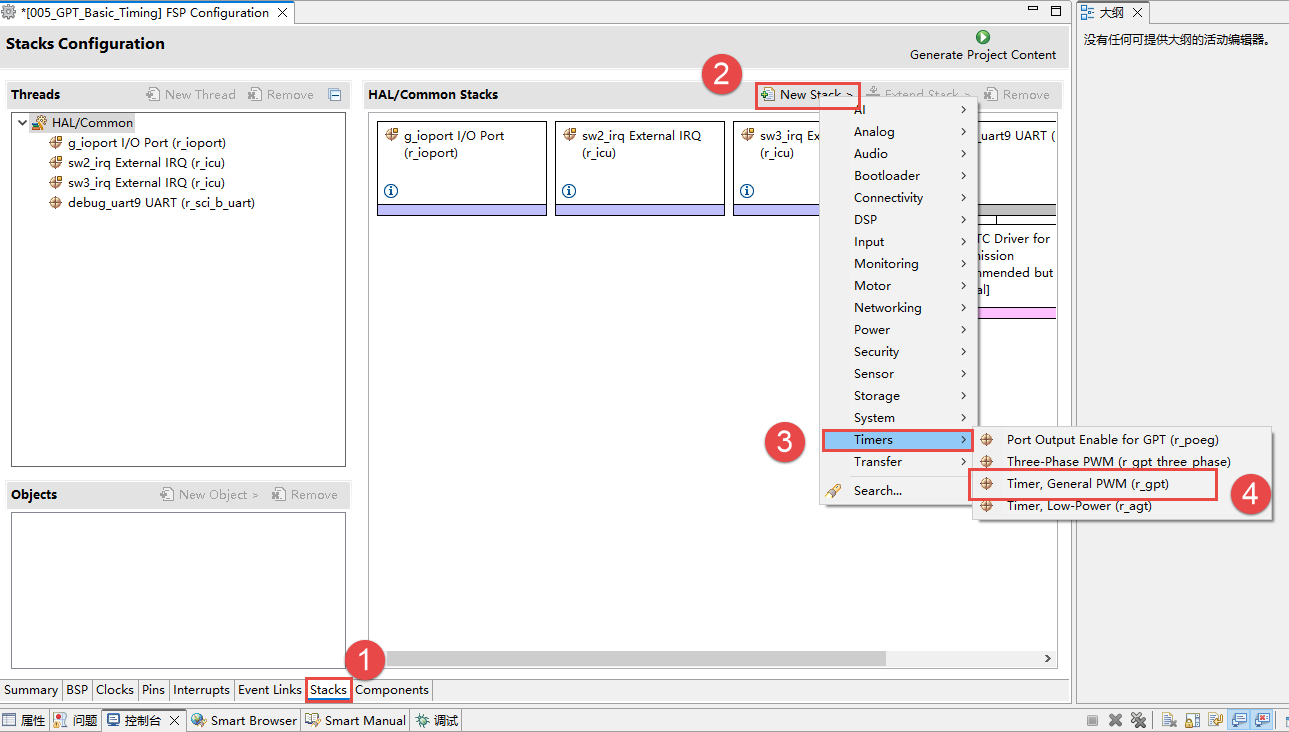Click Generate Project Content green arrow icon
The image size is (1289, 732).
pyautogui.click(x=982, y=37)
